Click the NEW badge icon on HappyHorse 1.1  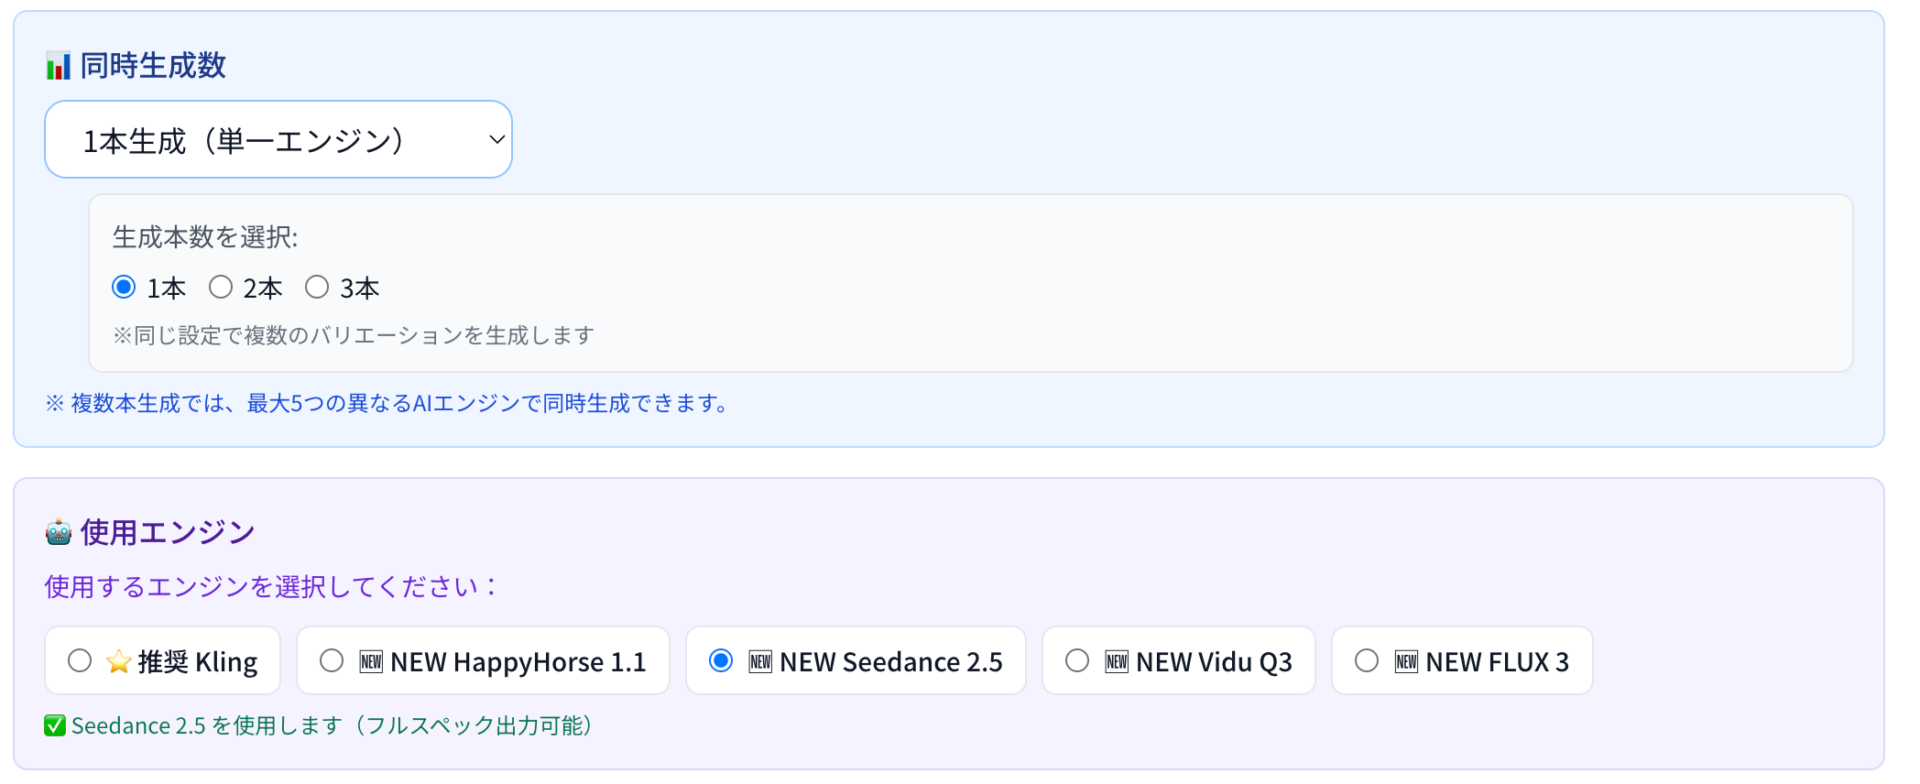(371, 661)
